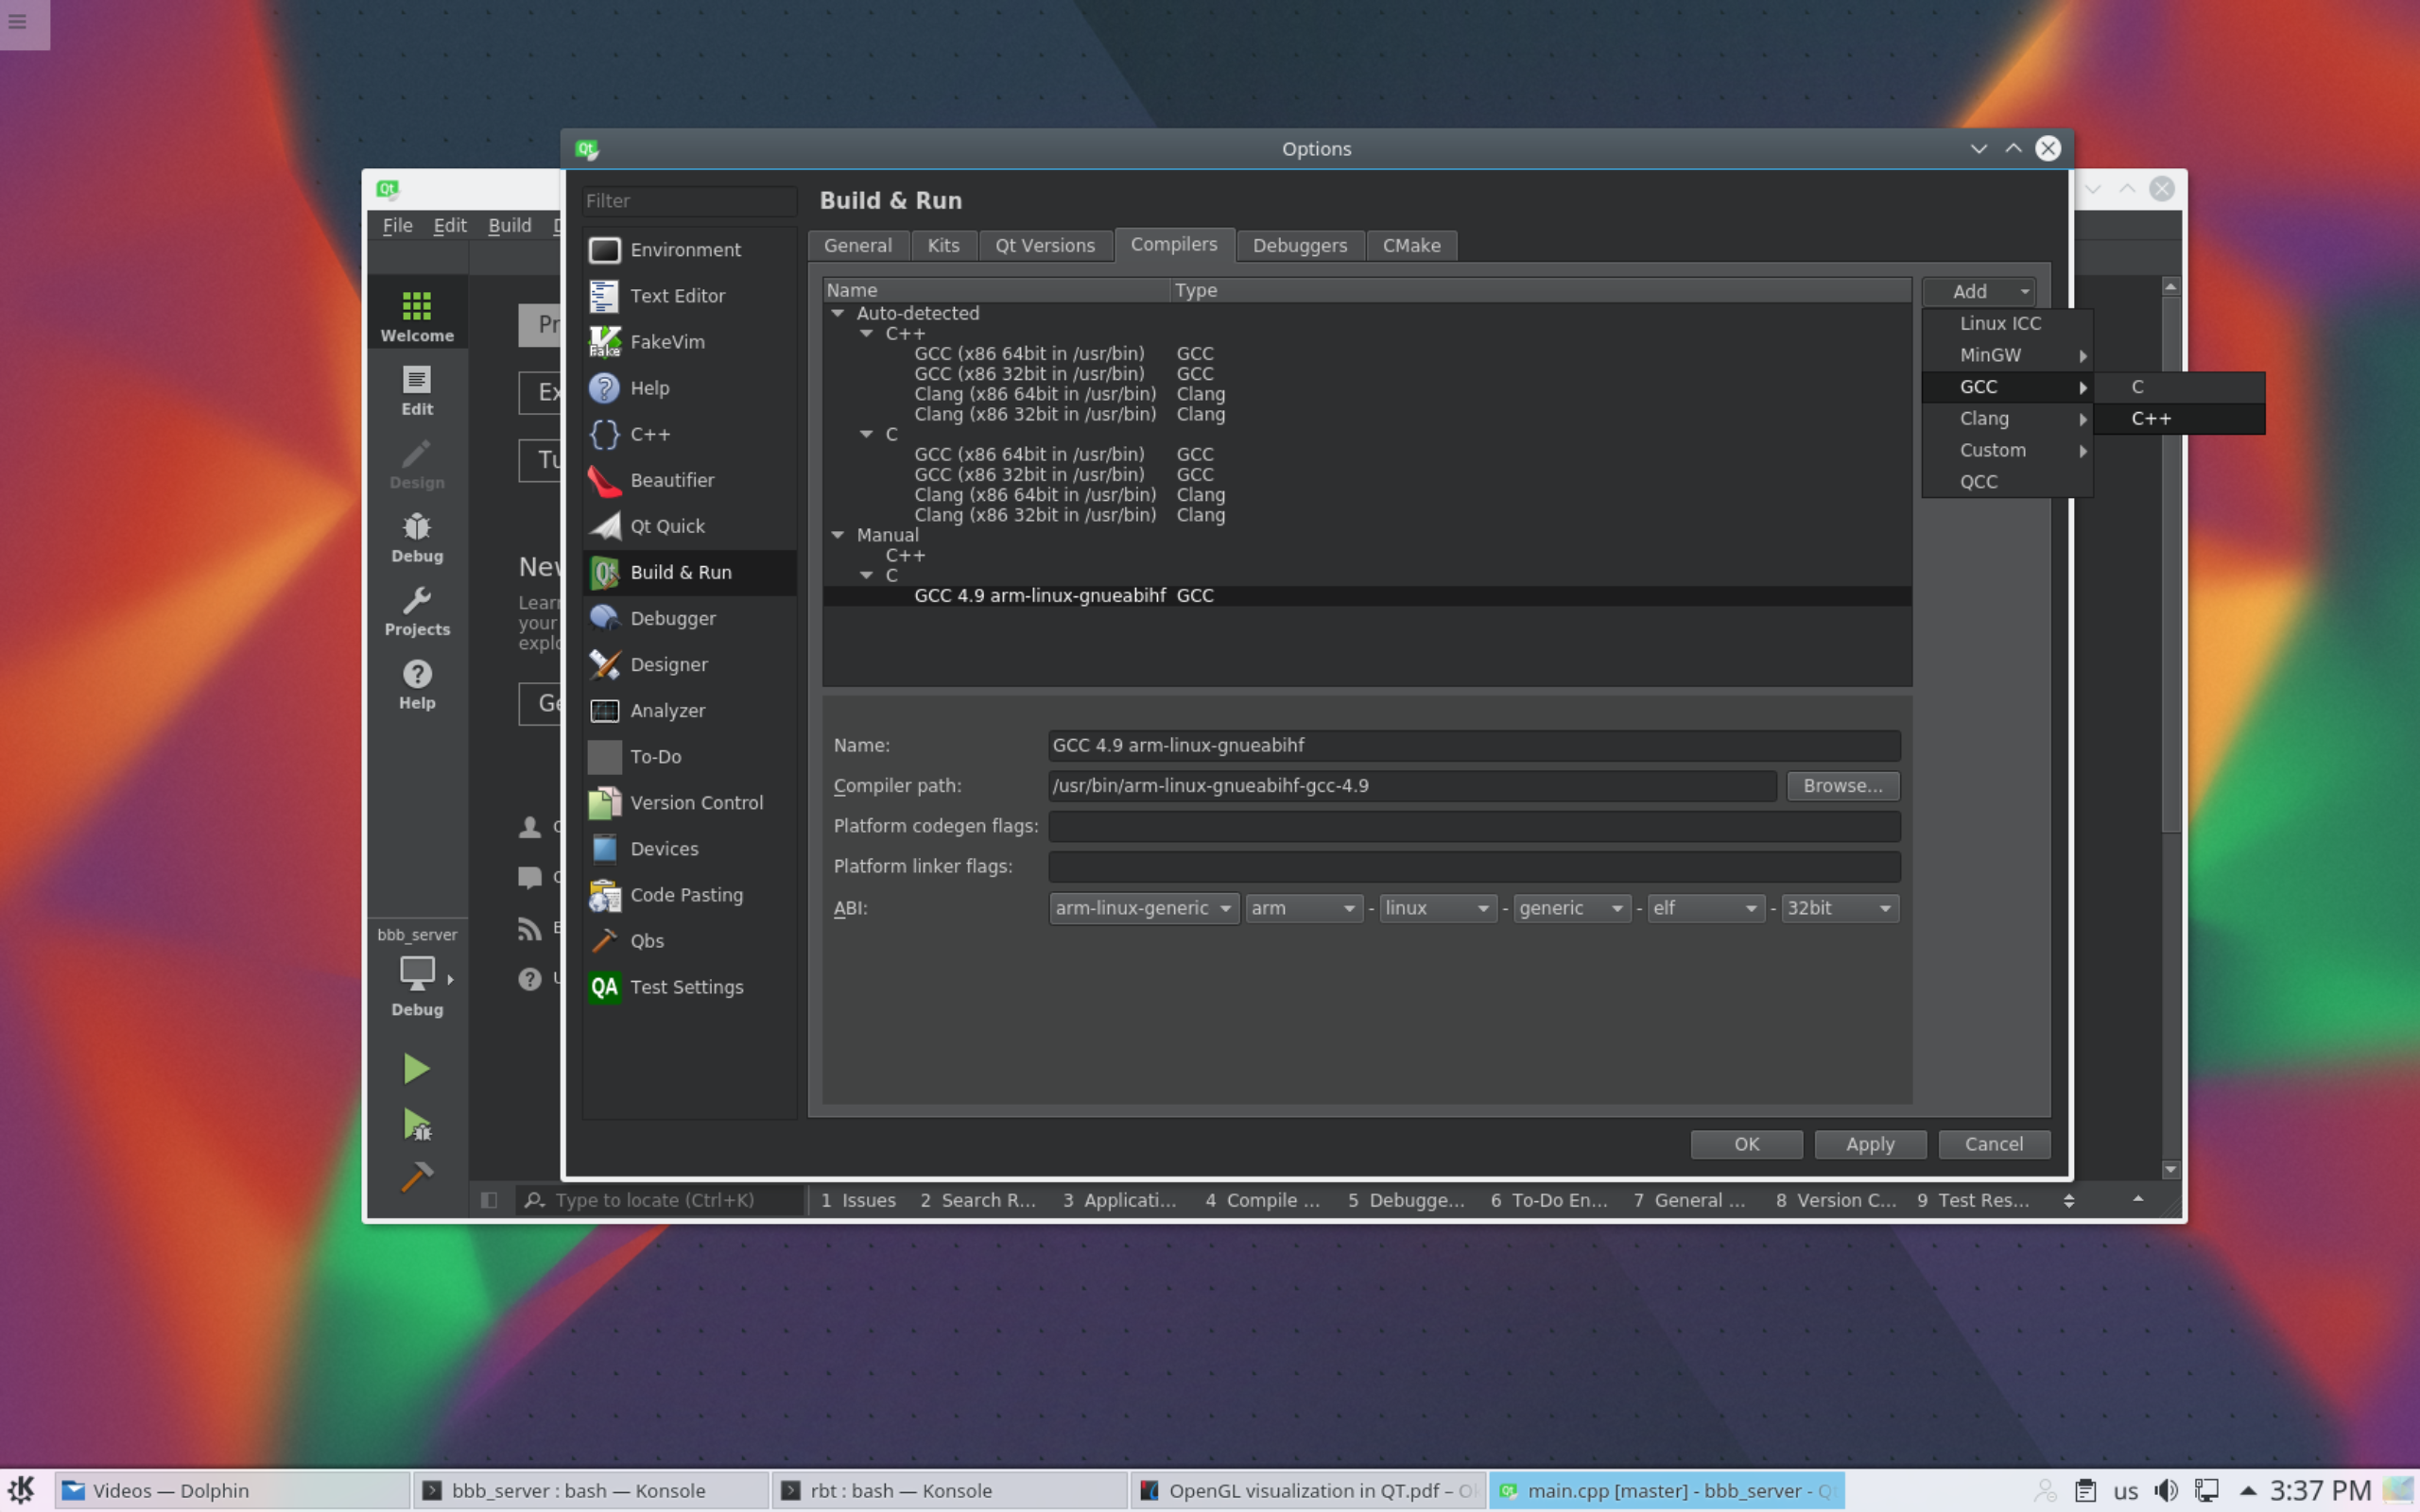Click the Analyzer sidebar icon

click(x=605, y=709)
